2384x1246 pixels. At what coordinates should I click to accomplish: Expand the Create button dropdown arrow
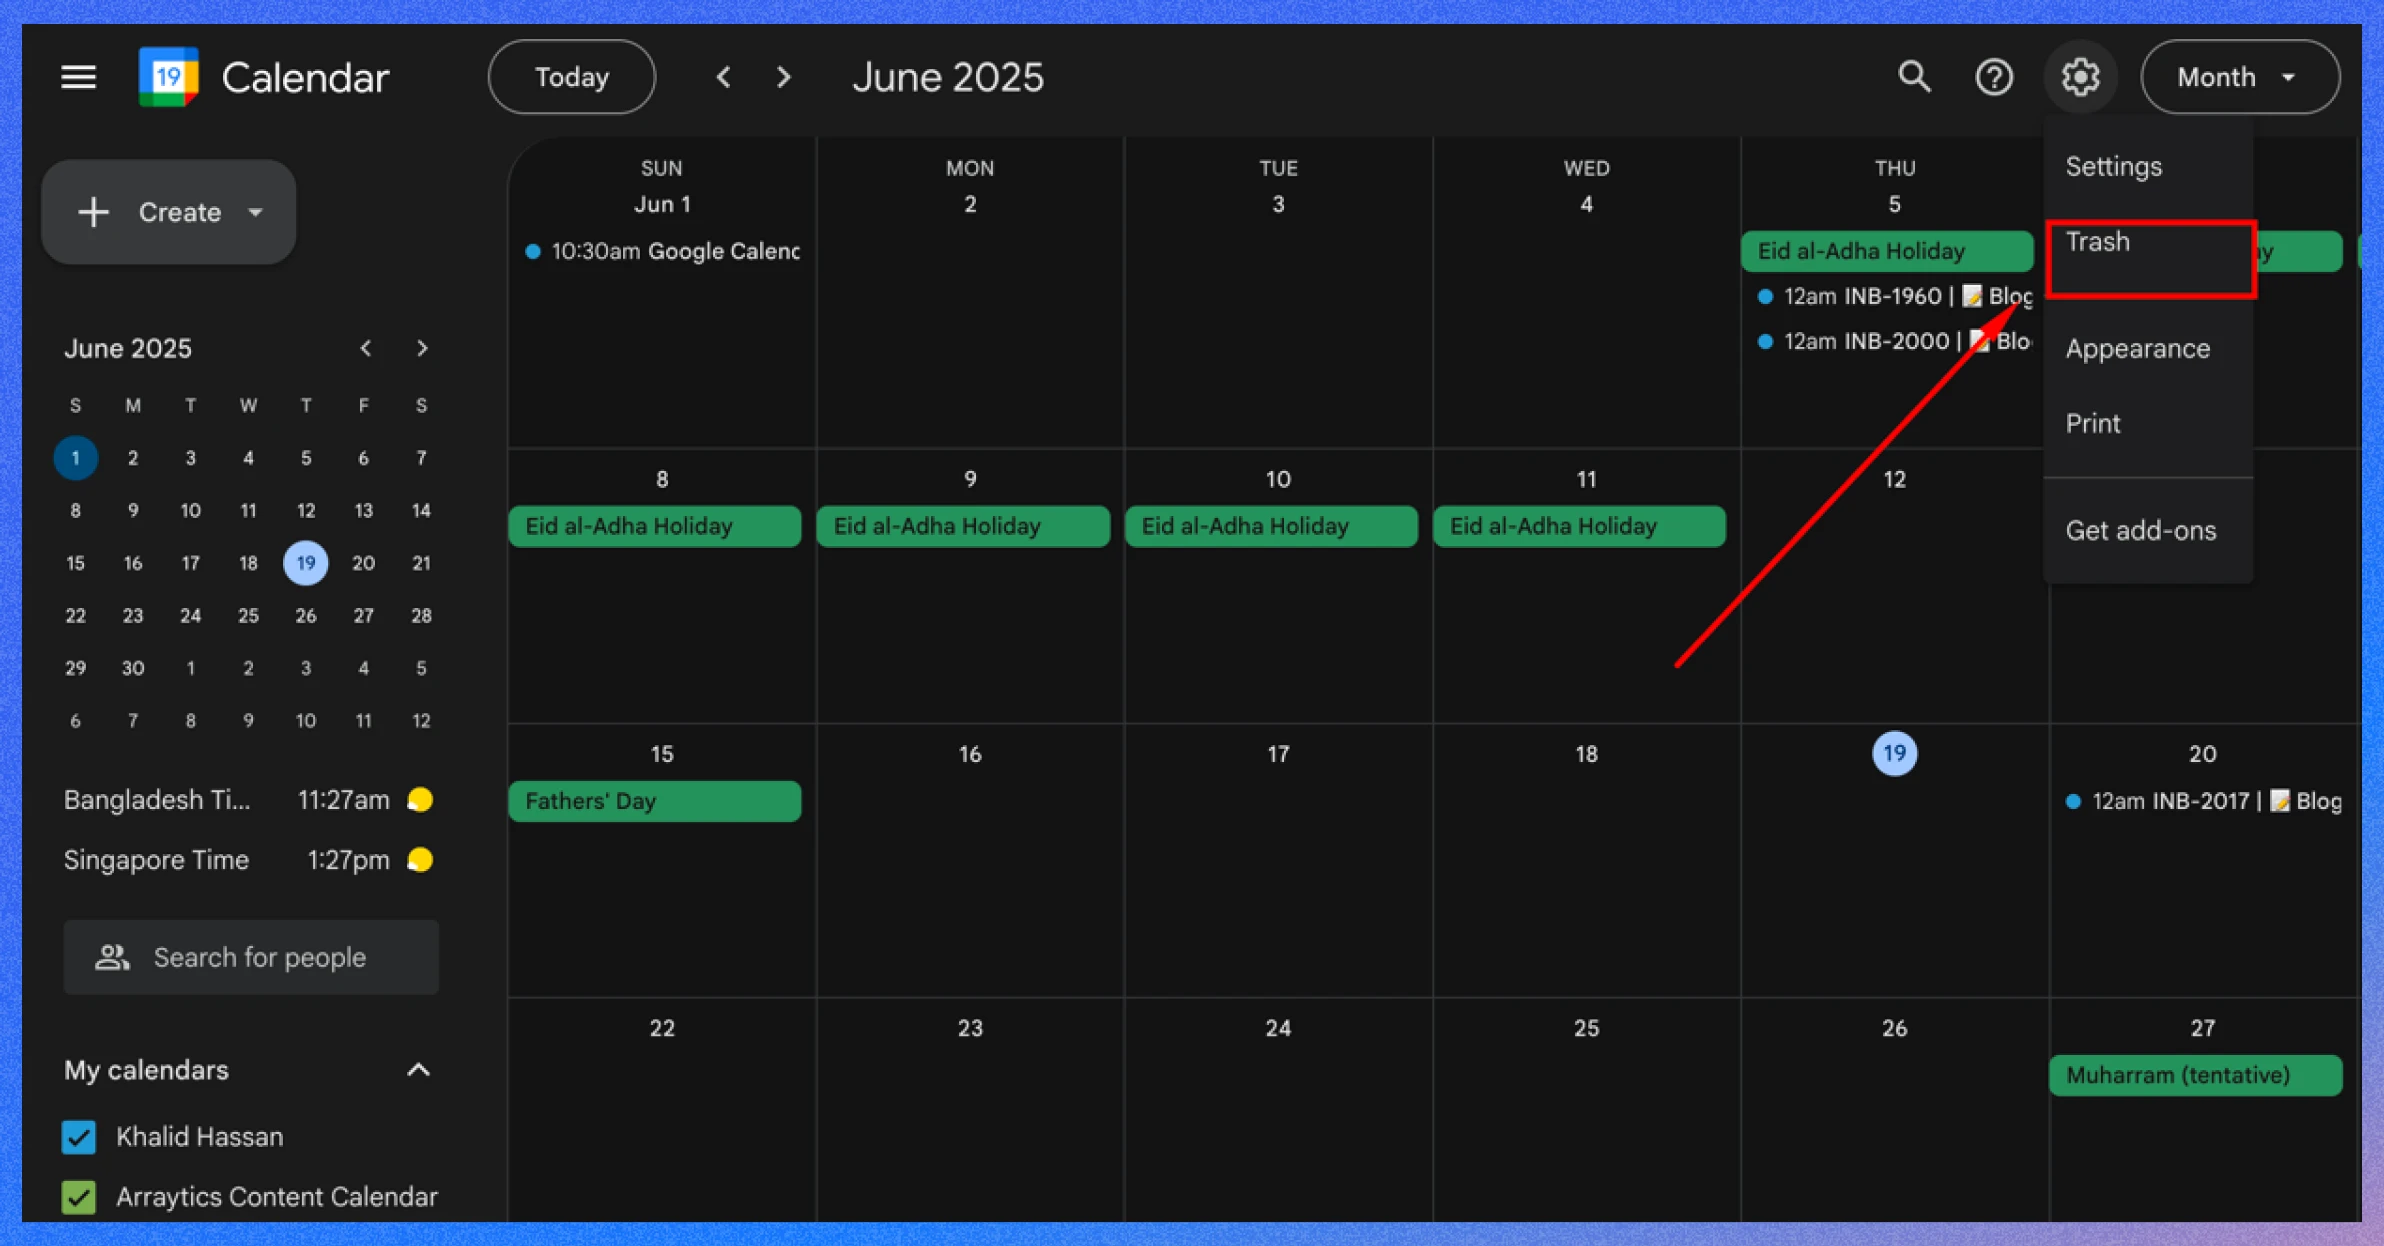click(x=255, y=212)
